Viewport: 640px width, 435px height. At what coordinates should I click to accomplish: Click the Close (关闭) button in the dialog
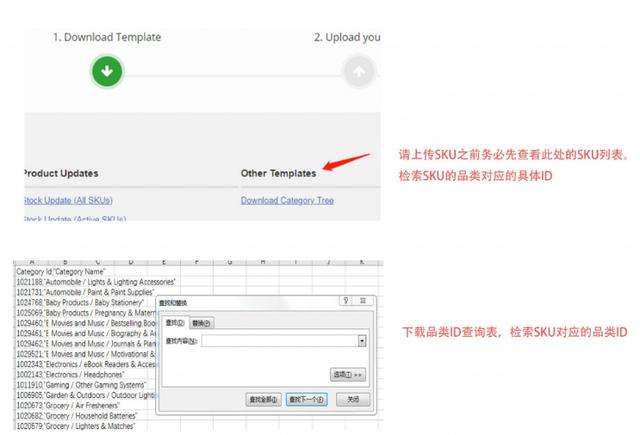[x=353, y=399]
